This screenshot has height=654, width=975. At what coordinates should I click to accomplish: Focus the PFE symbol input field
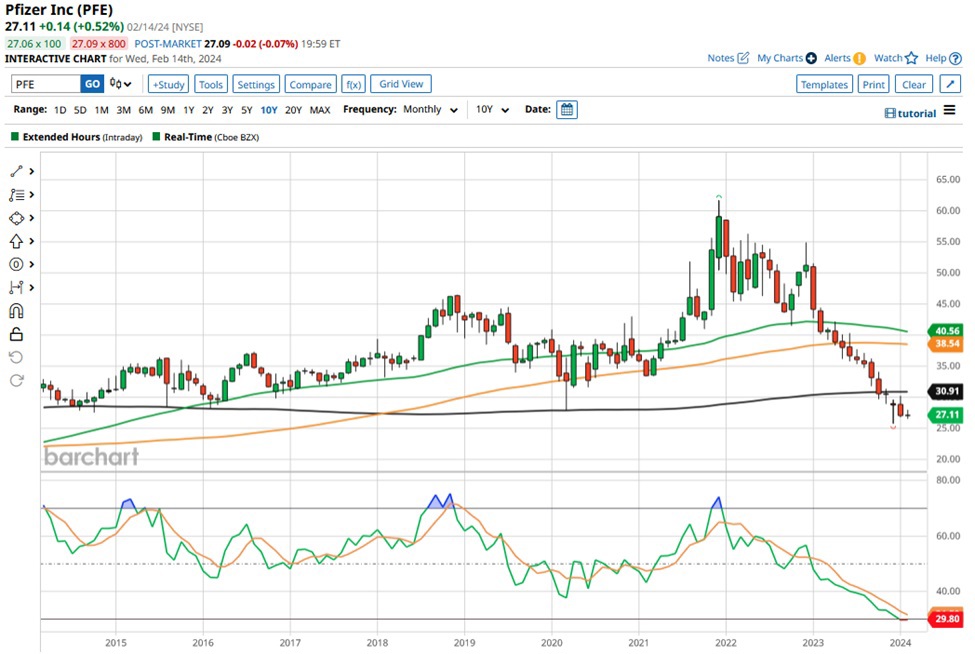46,84
